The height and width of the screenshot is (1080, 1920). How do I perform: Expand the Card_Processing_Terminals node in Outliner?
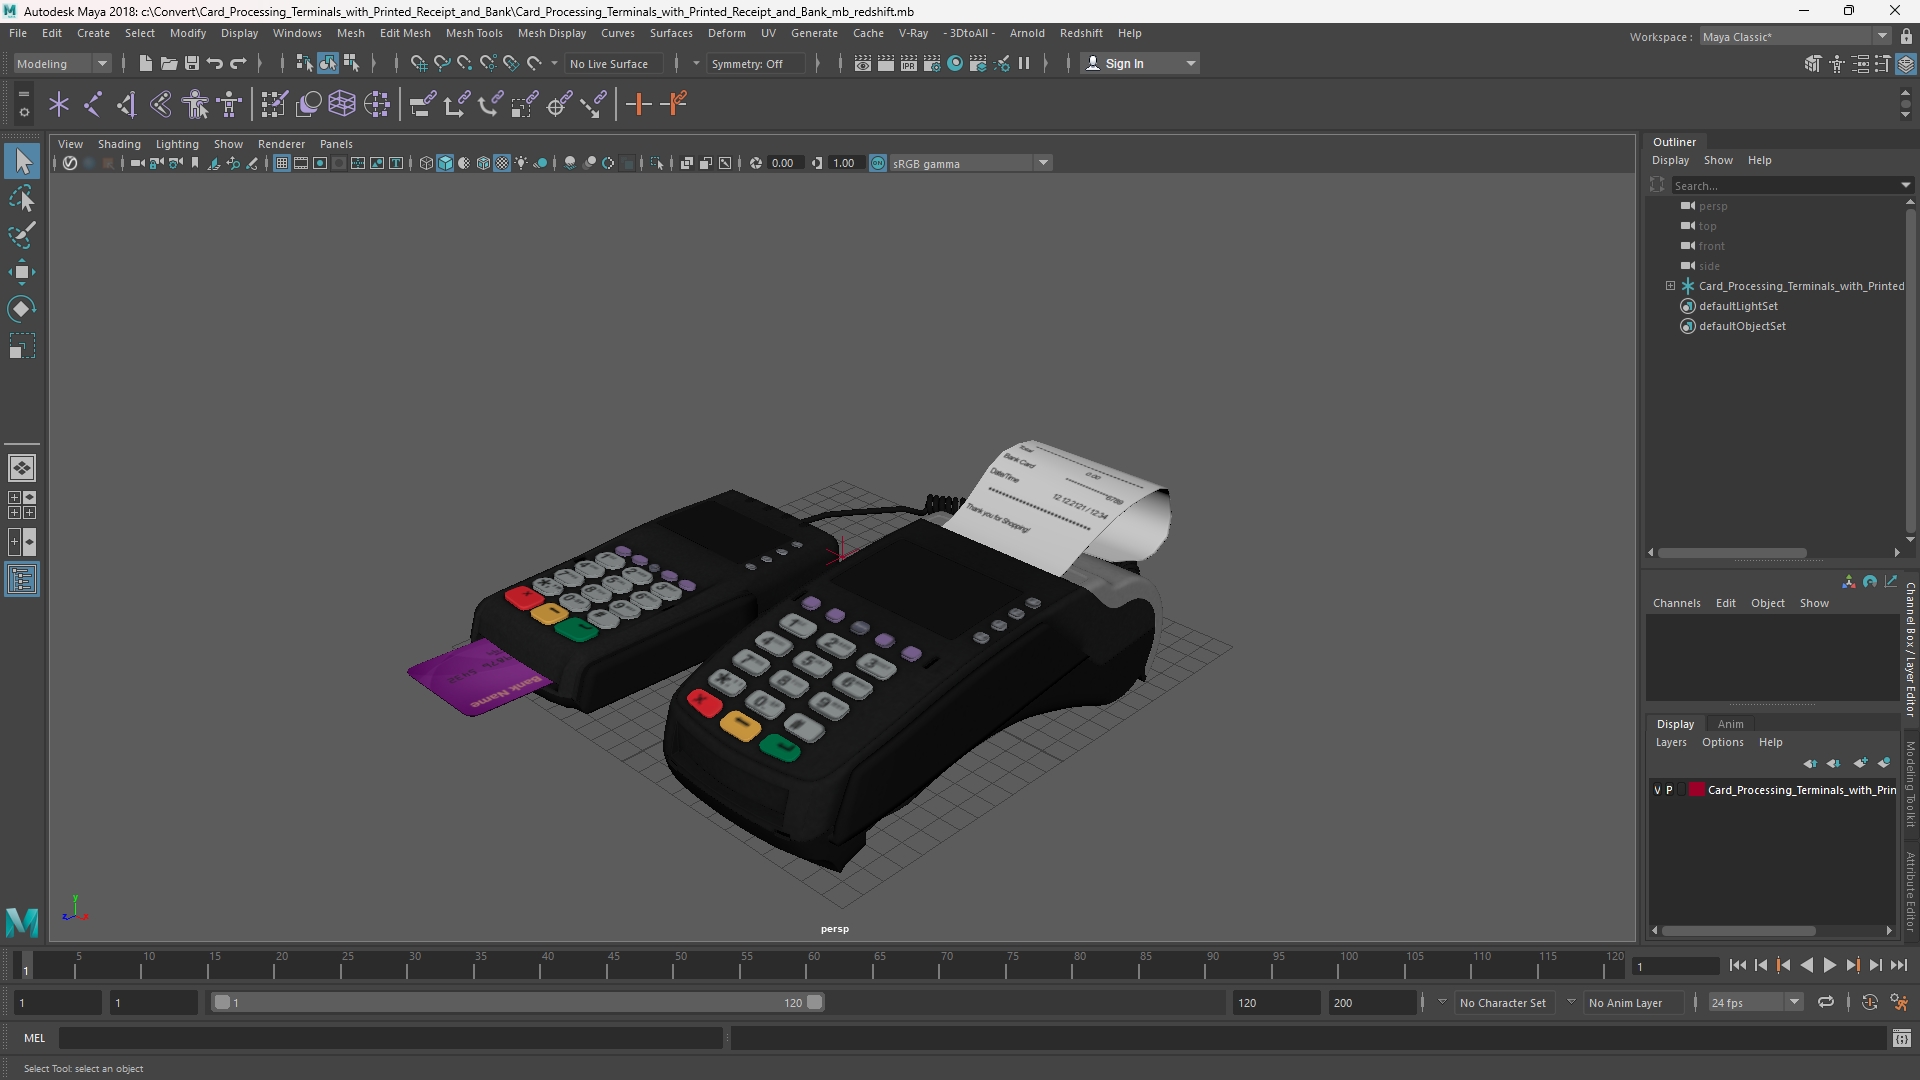(x=1670, y=286)
